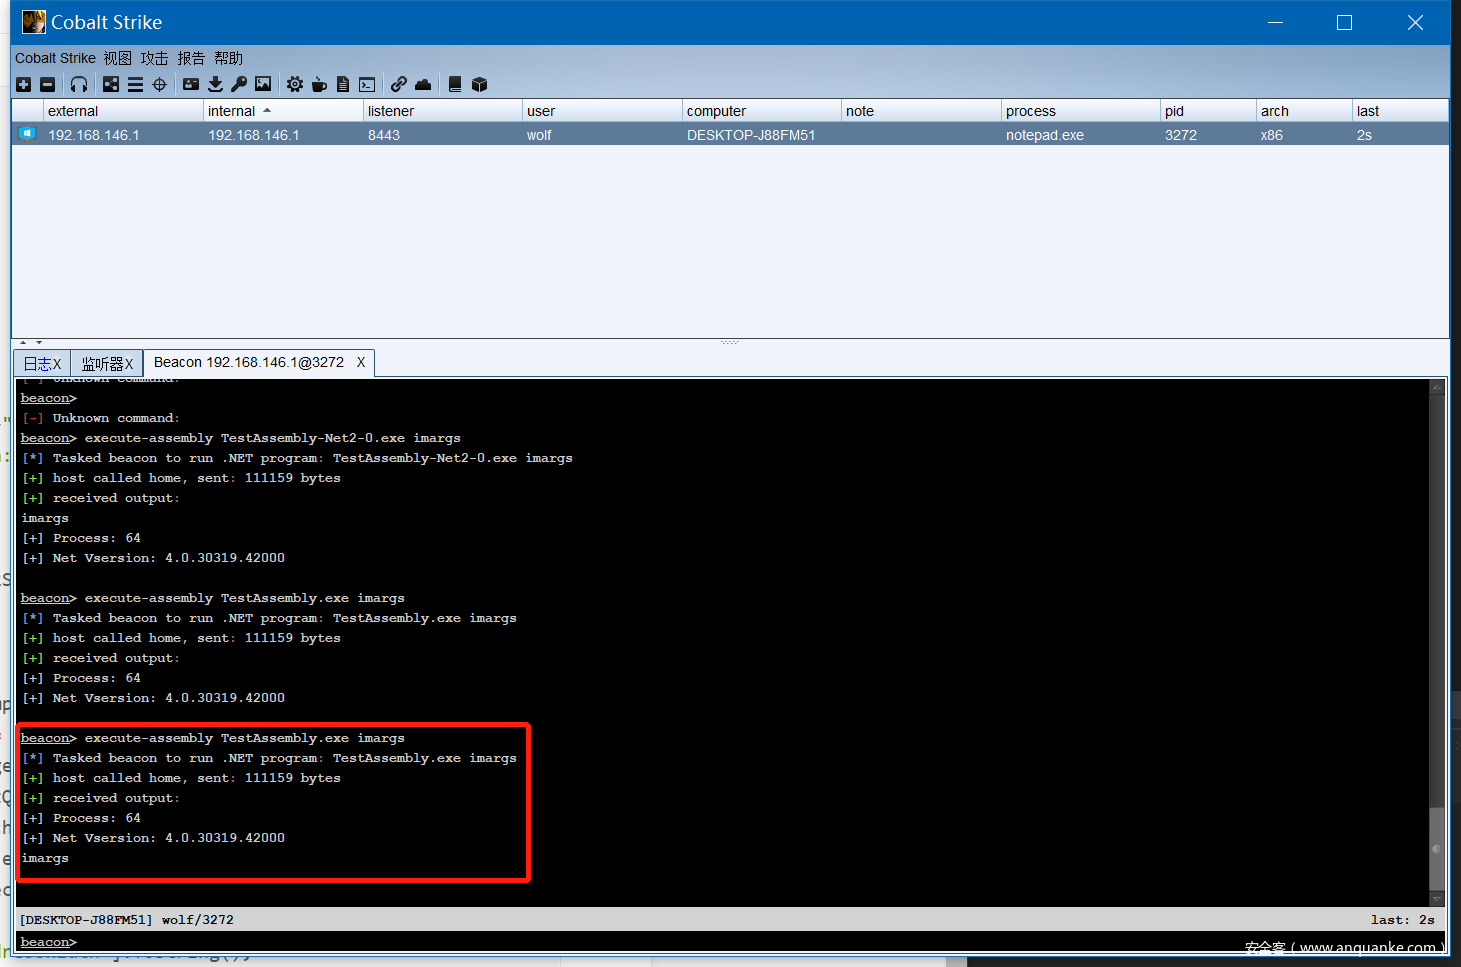Open help via the book icon

455,85
